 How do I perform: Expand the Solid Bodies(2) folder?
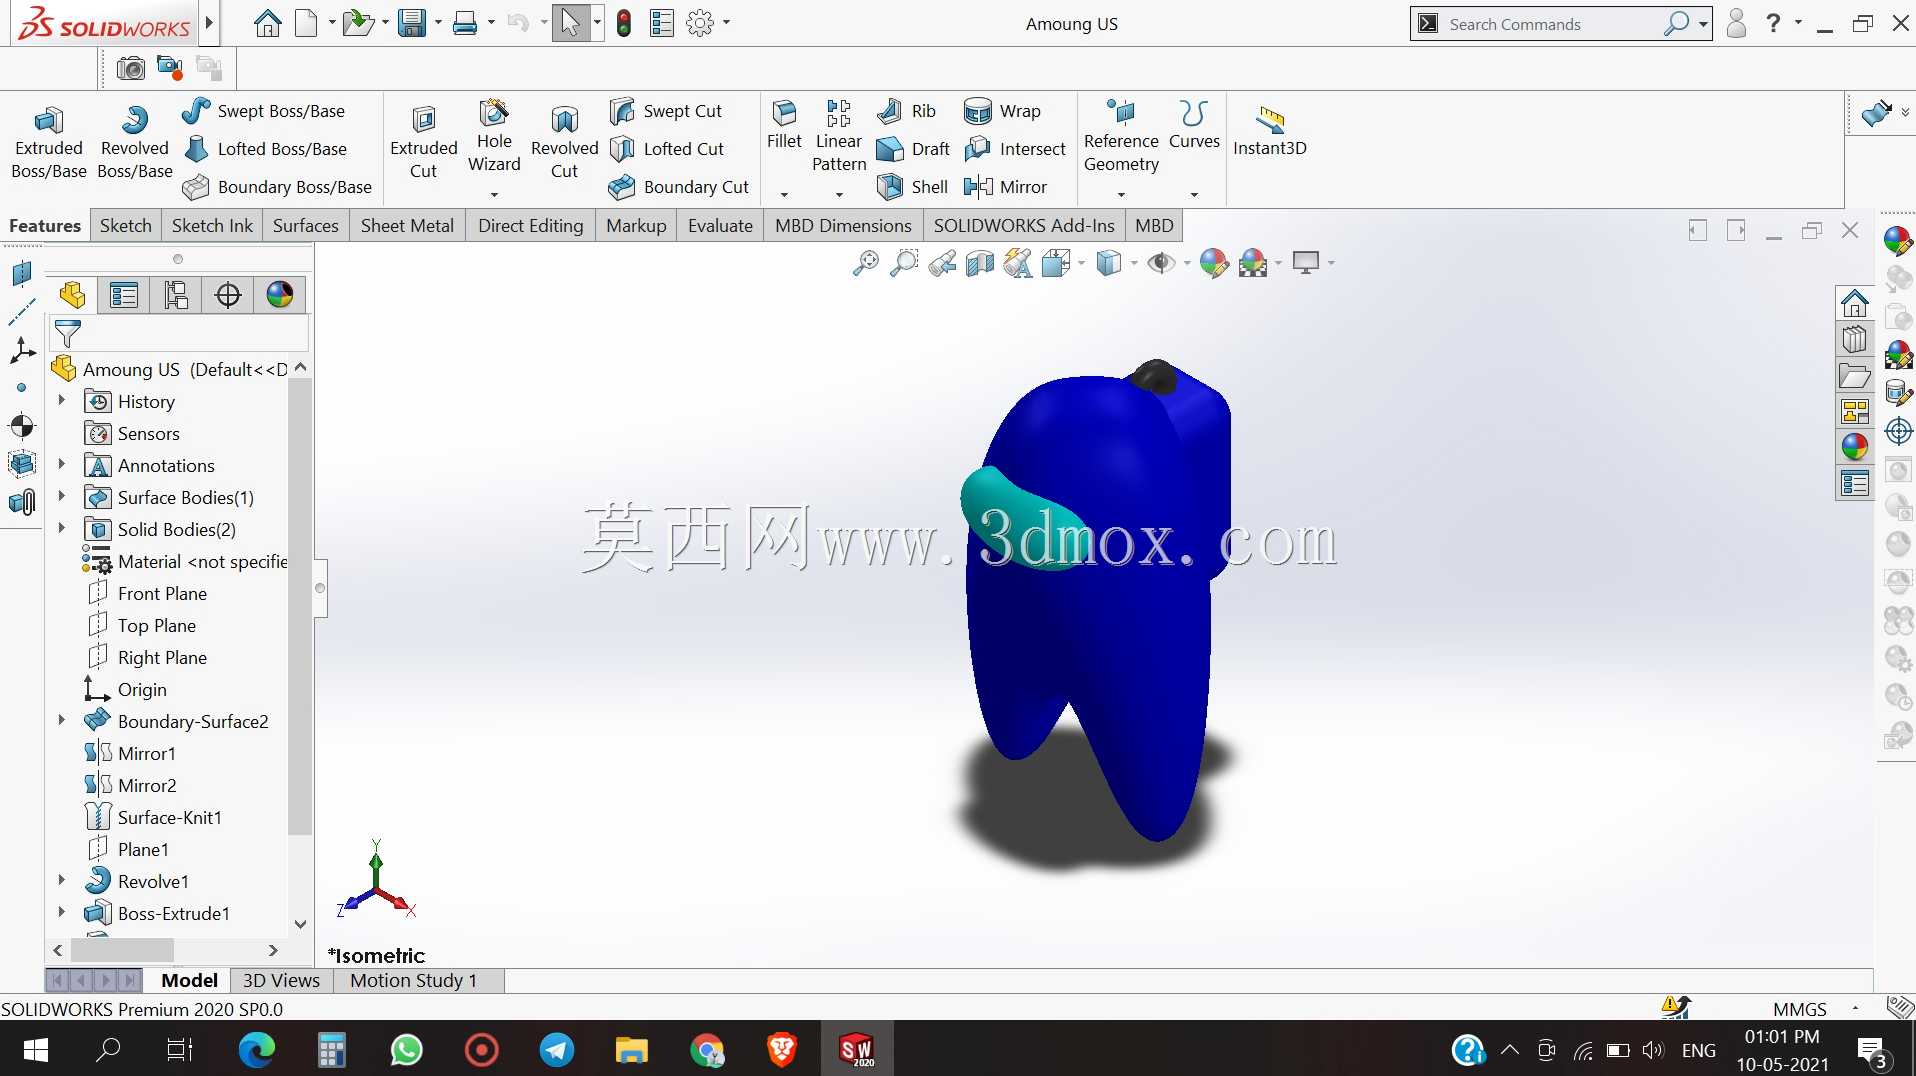61,528
